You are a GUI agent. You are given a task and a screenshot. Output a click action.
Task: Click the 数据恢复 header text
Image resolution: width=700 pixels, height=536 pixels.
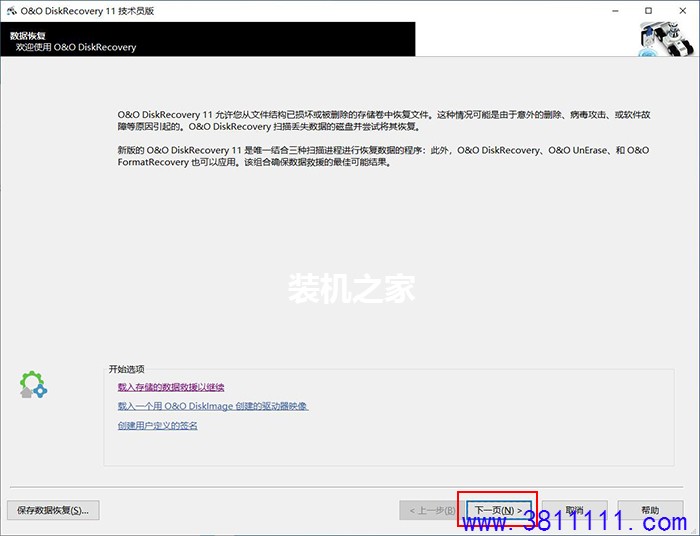28,36
